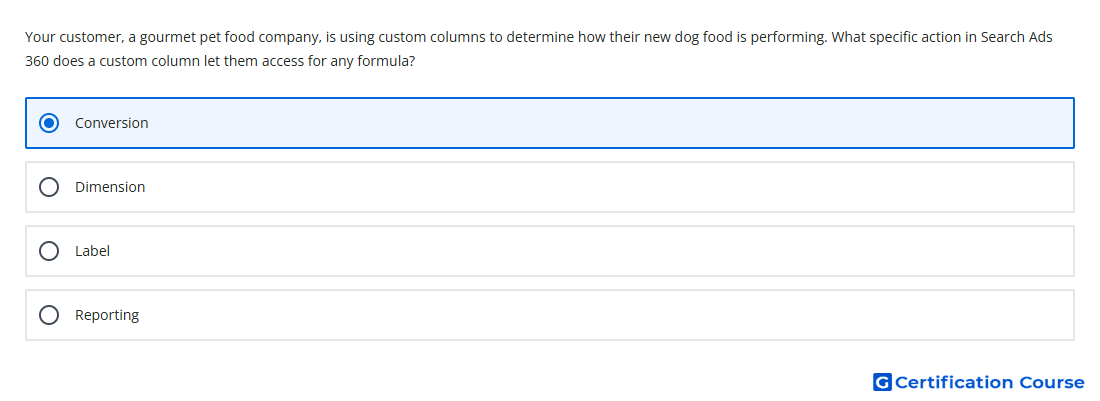Click the phrase "gourmet pet food company"

227,38
